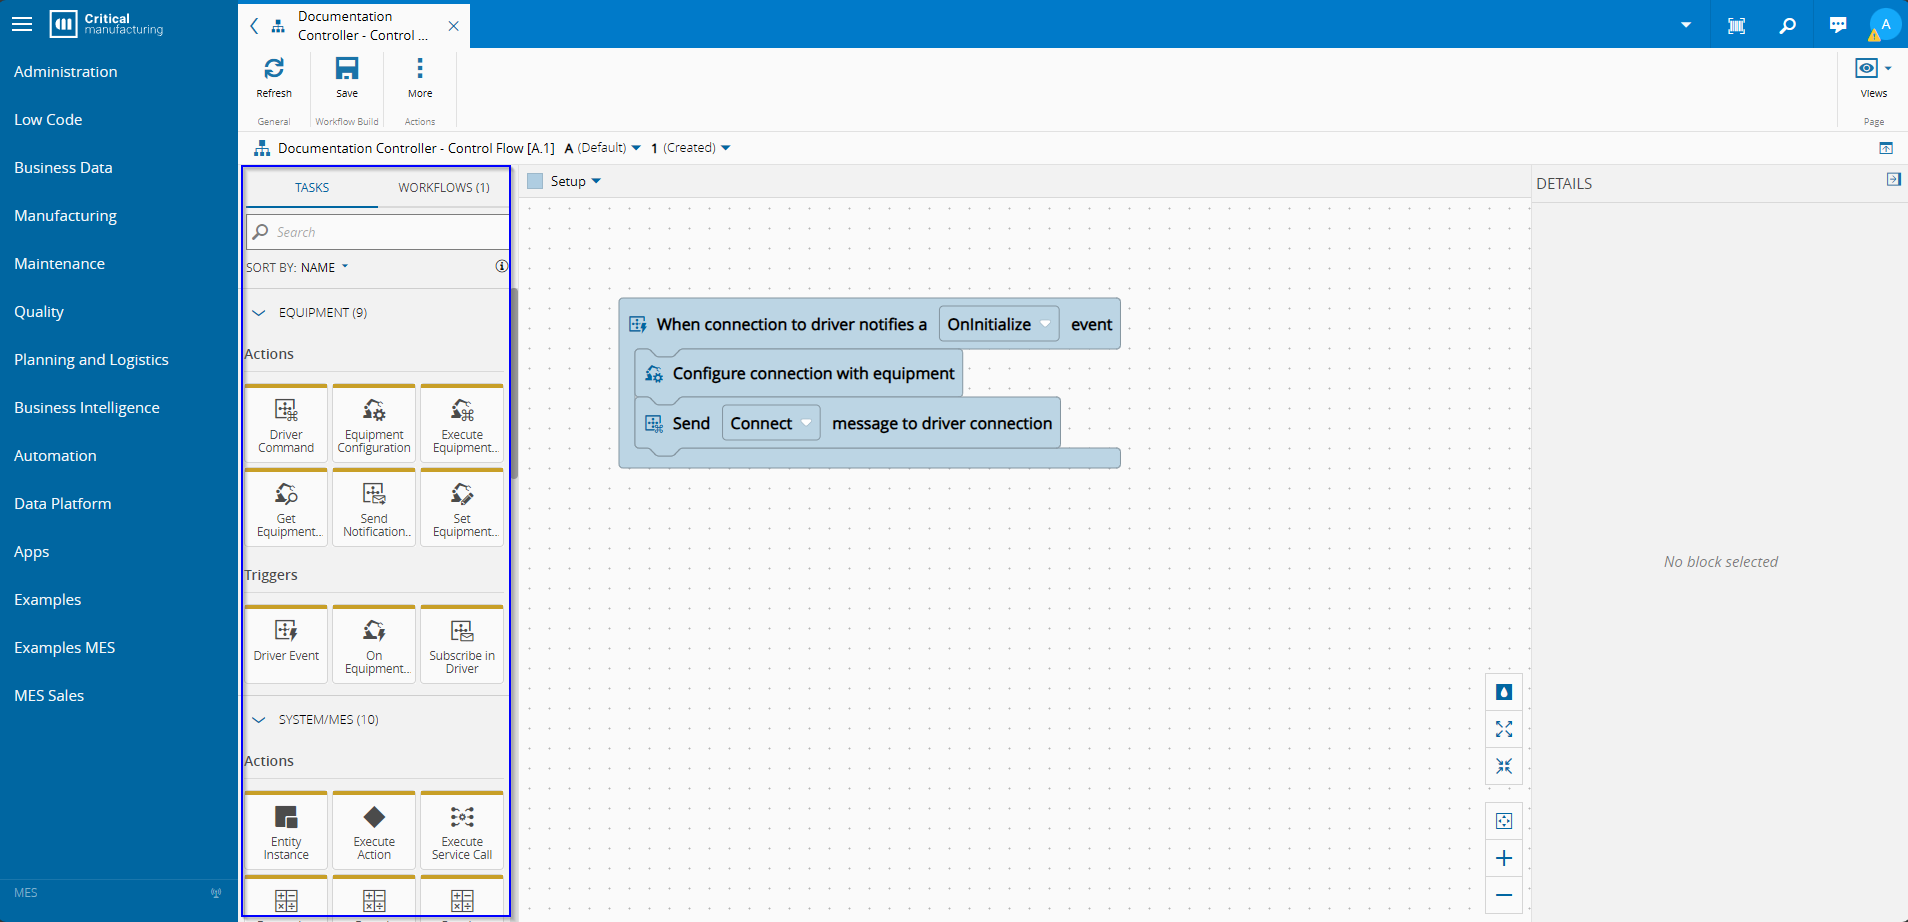Click the fit to screen expand icon

pos(1503,729)
